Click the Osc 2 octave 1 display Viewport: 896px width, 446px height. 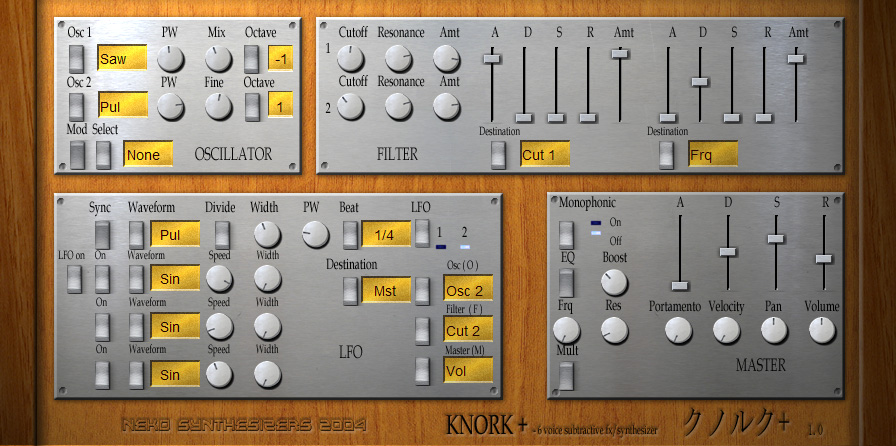tap(281, 105)
